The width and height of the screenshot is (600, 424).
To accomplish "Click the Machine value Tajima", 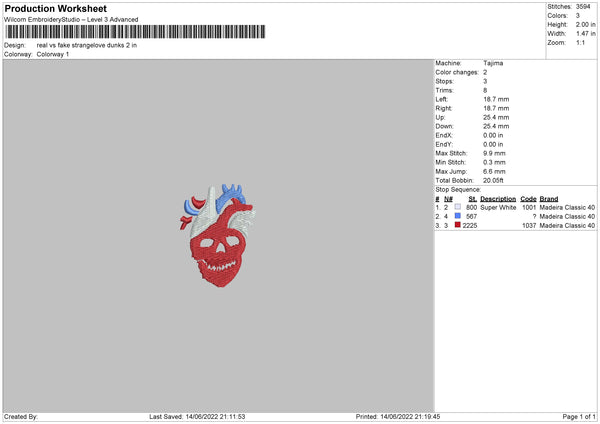I will [493, 63].
